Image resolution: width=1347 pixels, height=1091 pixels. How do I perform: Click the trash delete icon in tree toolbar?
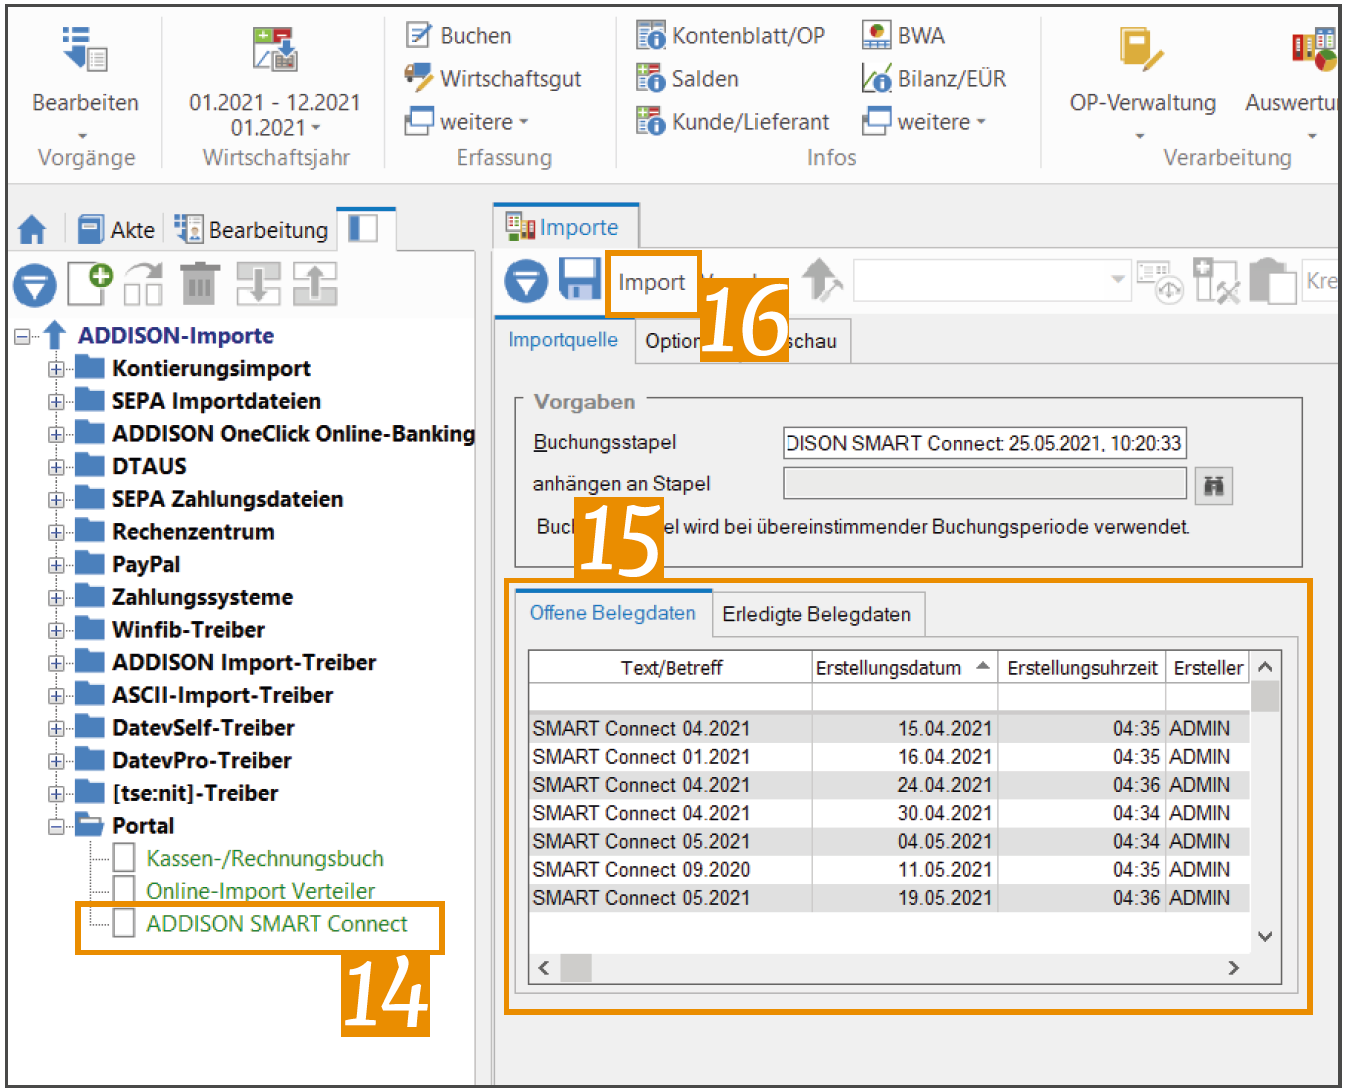200,284
